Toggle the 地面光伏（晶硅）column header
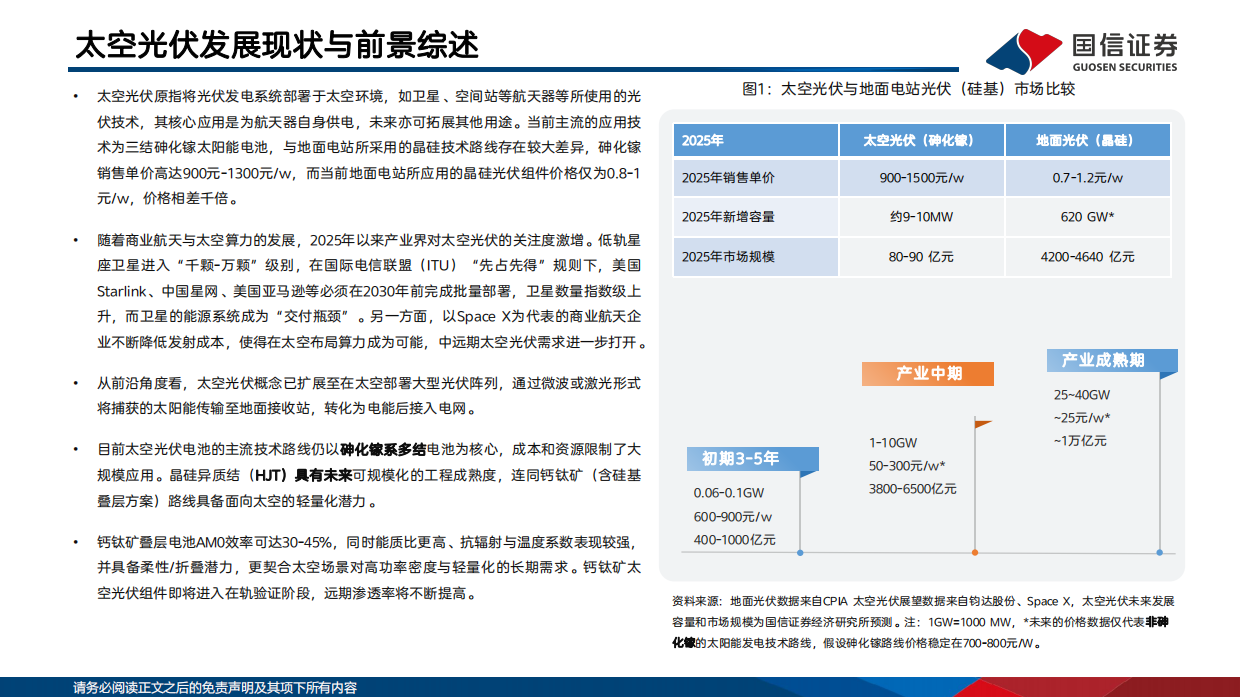The width and height of the screenshot is (1240, 697). point(1089,140)
